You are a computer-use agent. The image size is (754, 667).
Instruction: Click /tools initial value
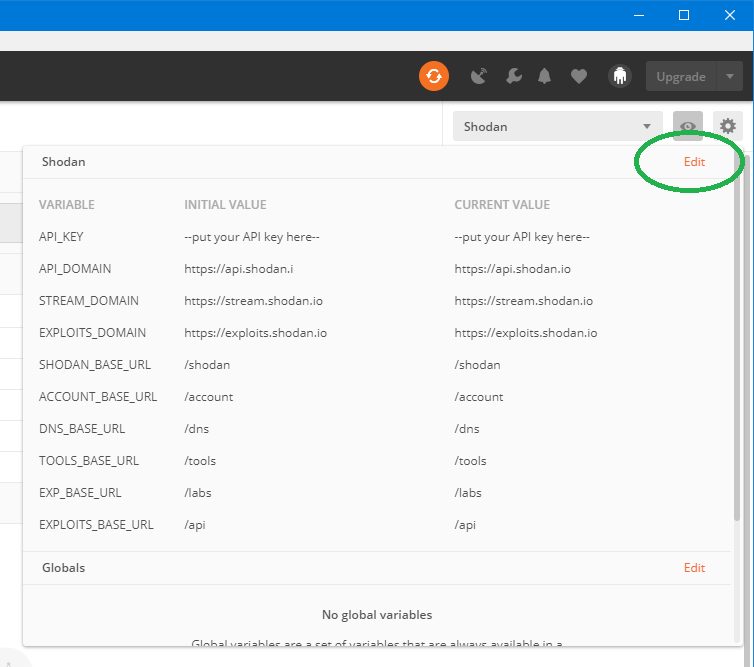200,461
